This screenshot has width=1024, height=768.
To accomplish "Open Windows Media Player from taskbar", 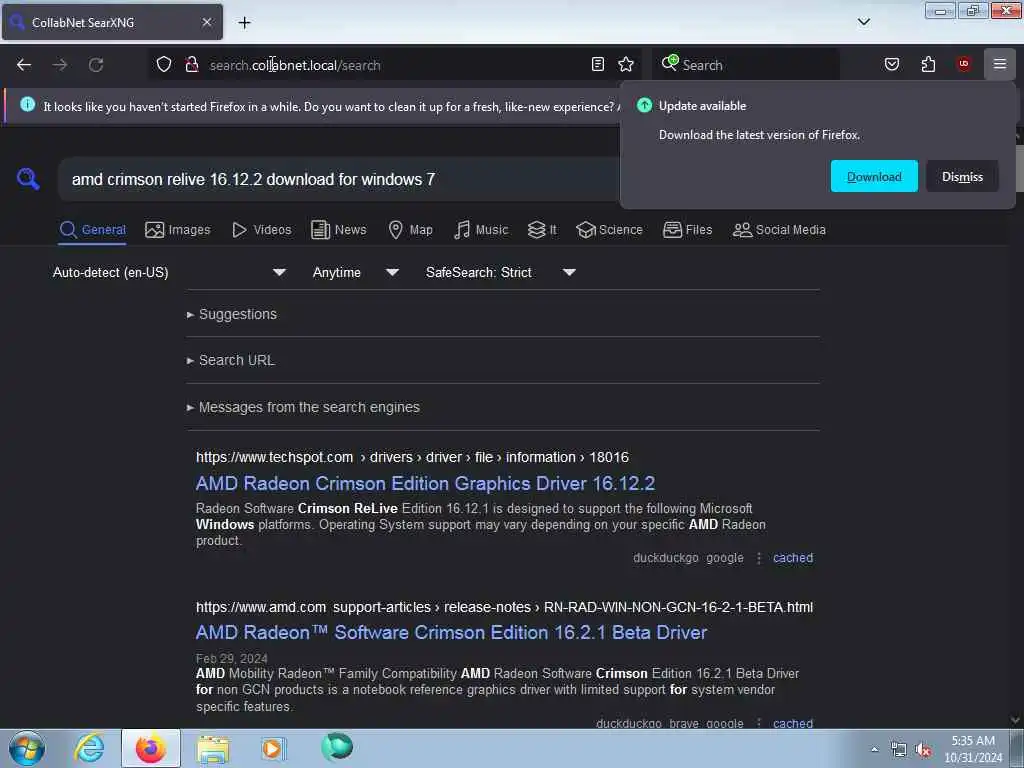I will (273, 748).
